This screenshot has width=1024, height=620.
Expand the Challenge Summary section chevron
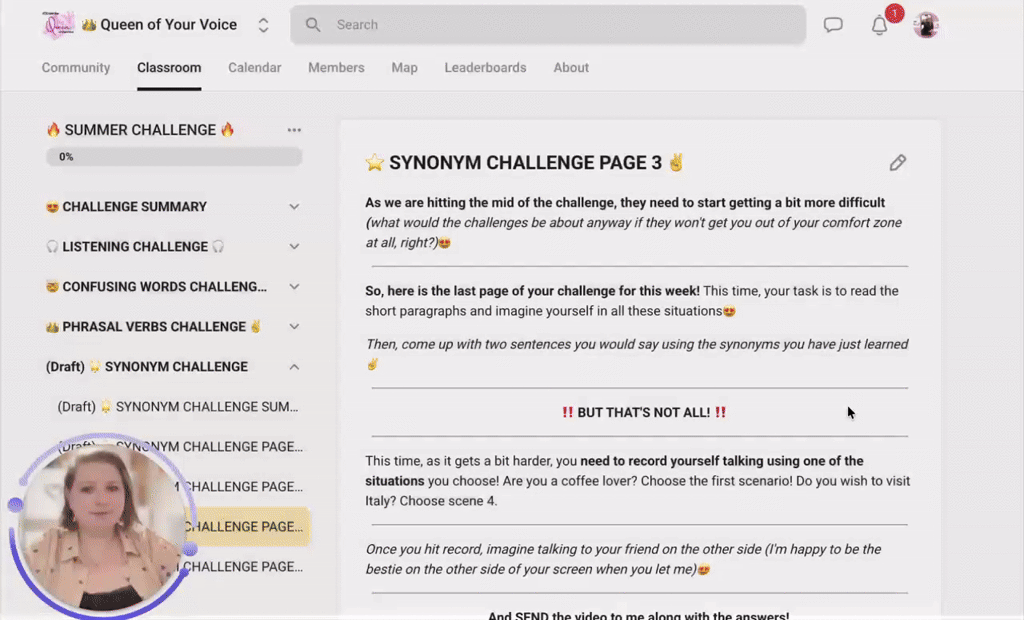295,206
